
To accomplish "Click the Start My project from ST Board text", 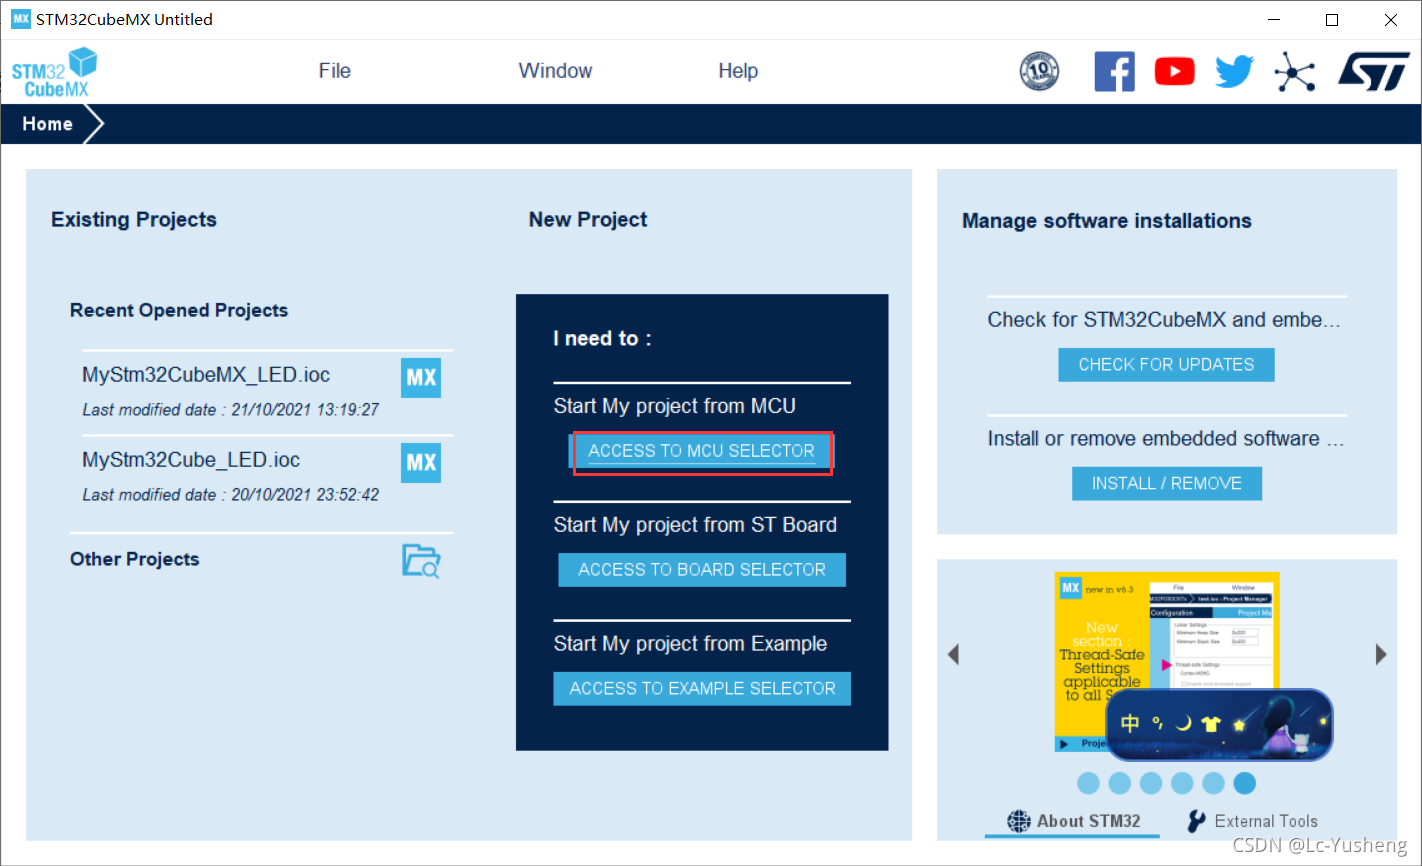I will tap(695, 525).
